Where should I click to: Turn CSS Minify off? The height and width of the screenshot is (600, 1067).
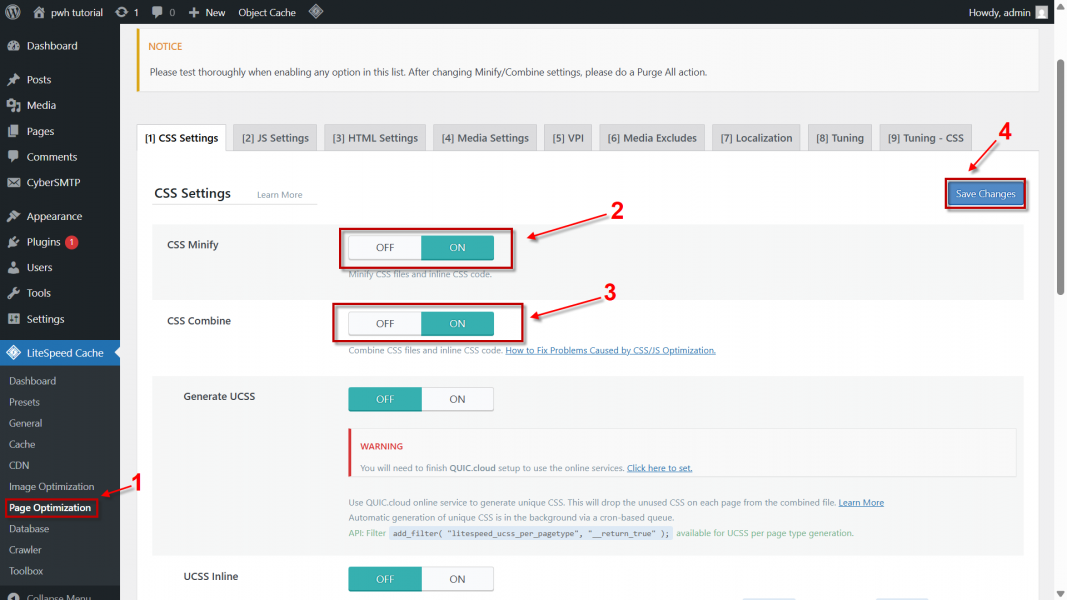click(x=385, y=248)
